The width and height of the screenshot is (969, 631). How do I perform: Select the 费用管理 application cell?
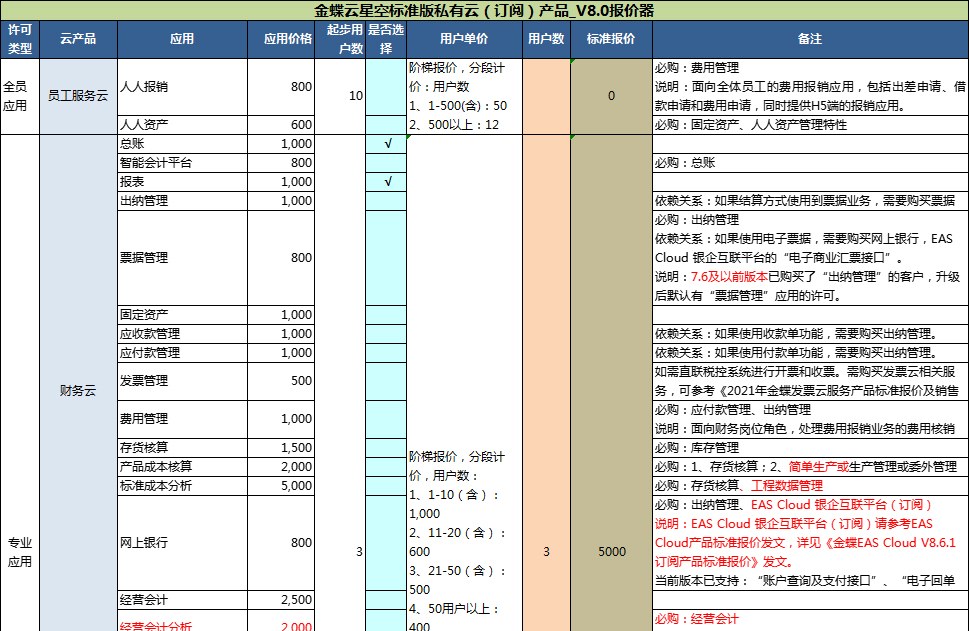(182, 419)
